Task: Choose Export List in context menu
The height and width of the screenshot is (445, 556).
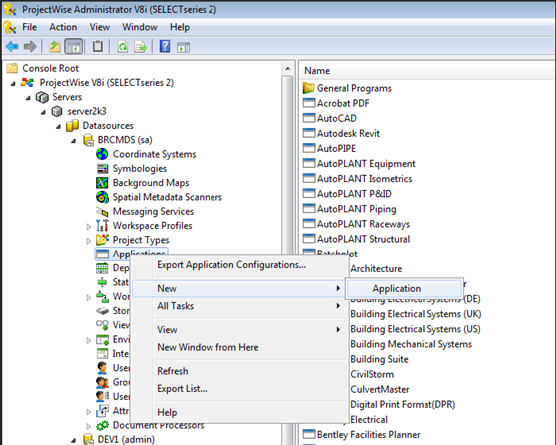Action: tap(239, 389)
